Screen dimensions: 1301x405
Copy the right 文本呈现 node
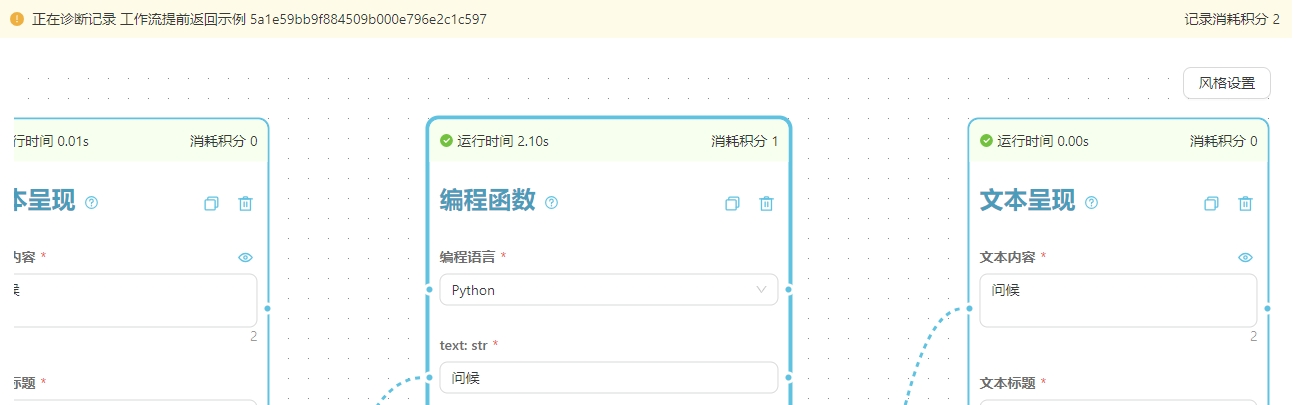1211,203
